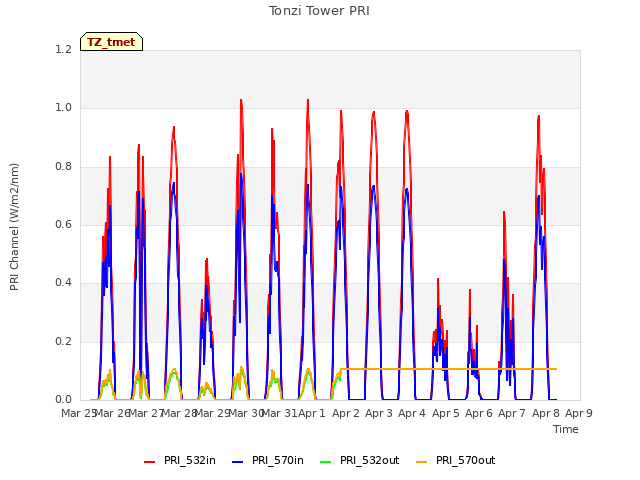This screenshot has height=480, width=640.
Task: Select the PRI_532in legend label
Action: pyautogui.click(x=190, y=460)
